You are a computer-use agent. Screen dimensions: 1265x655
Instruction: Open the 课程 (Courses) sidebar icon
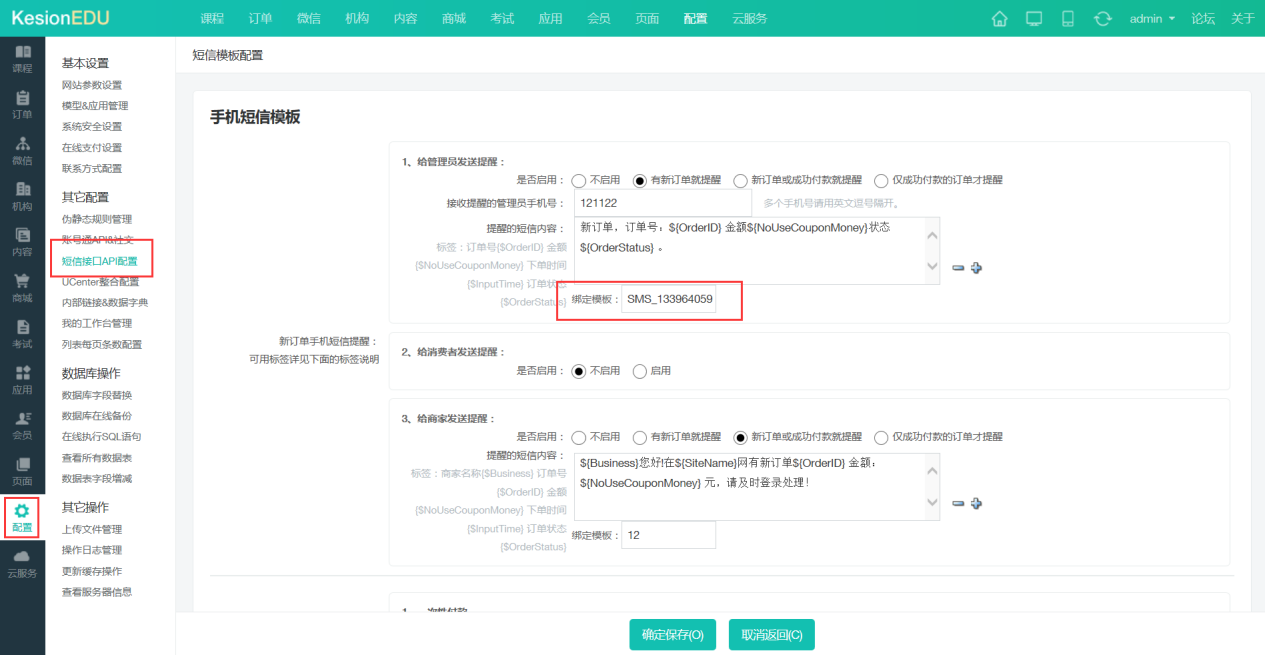pos(22,60)
